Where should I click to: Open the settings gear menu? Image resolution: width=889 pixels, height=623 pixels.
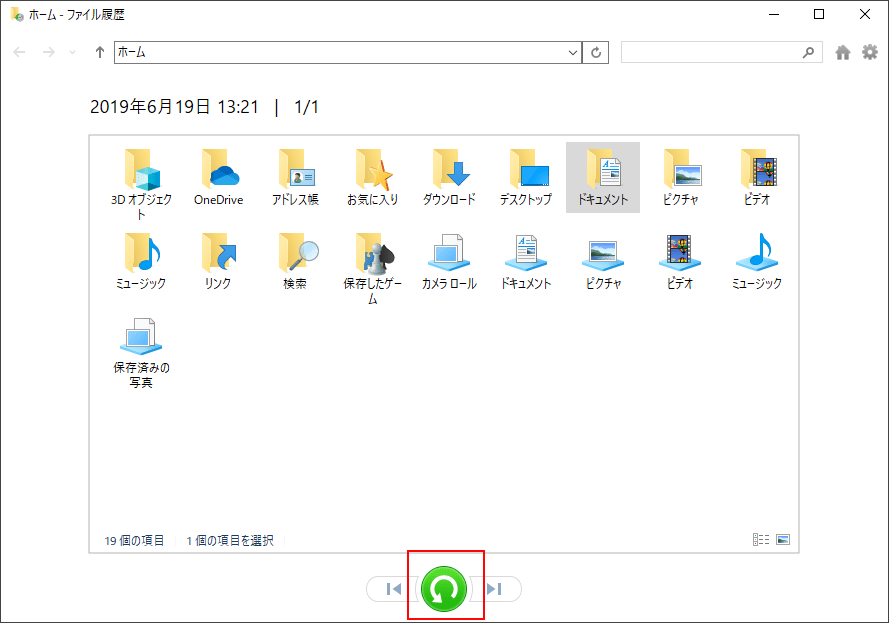click(x=870, y=53)
